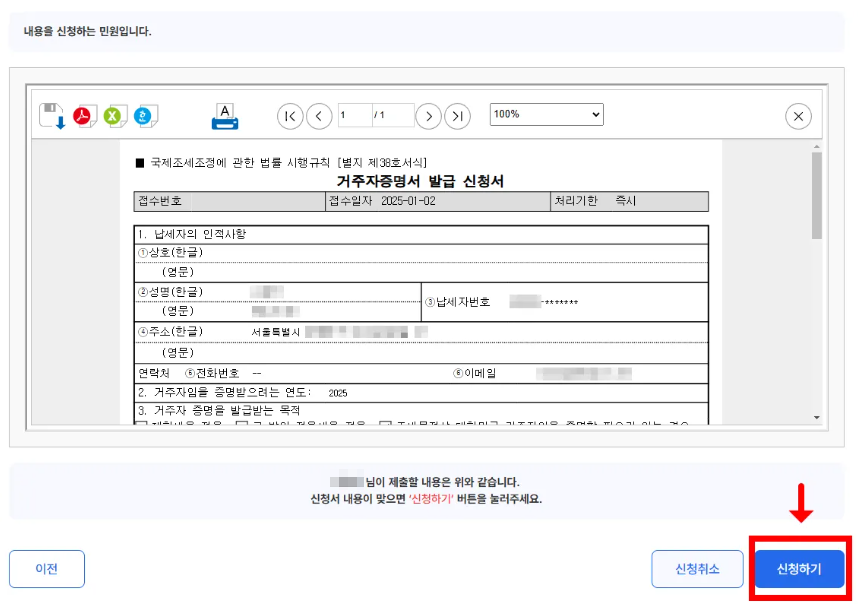The width and height of the screenshot is (858, 611).
Task: Click the heading 1. 납세자의 인적사항
Action: 192,234
